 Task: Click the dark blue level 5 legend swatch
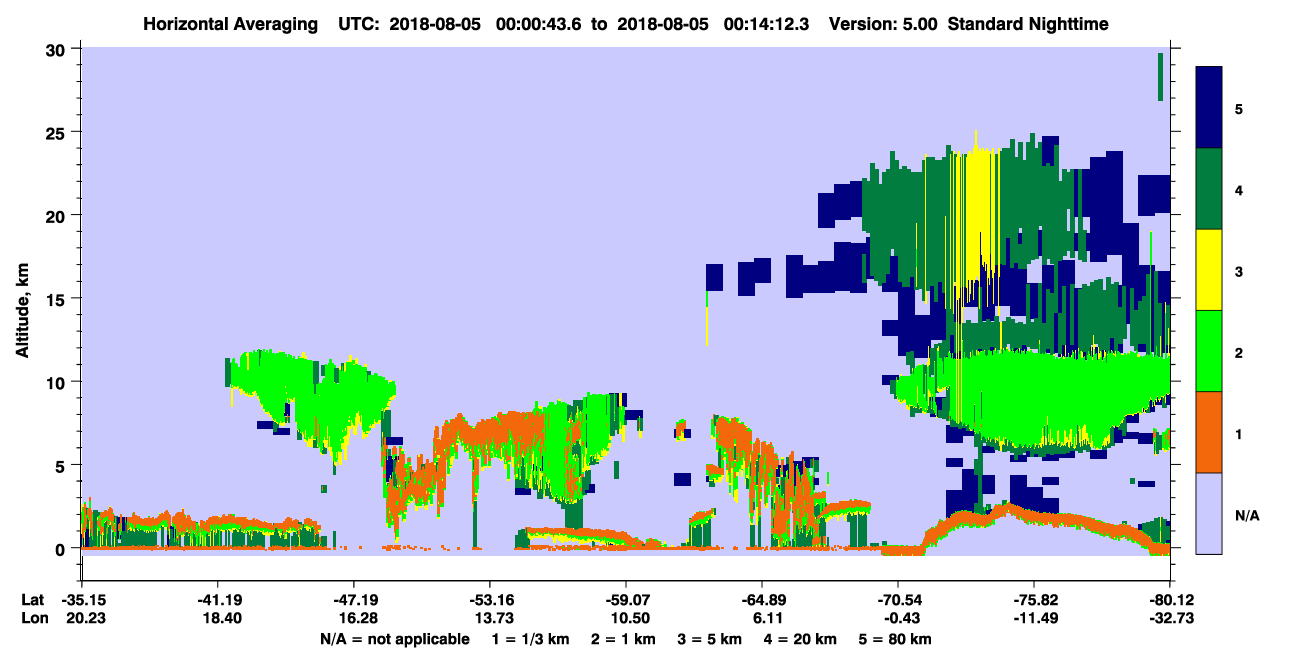tap(1209, 108)
